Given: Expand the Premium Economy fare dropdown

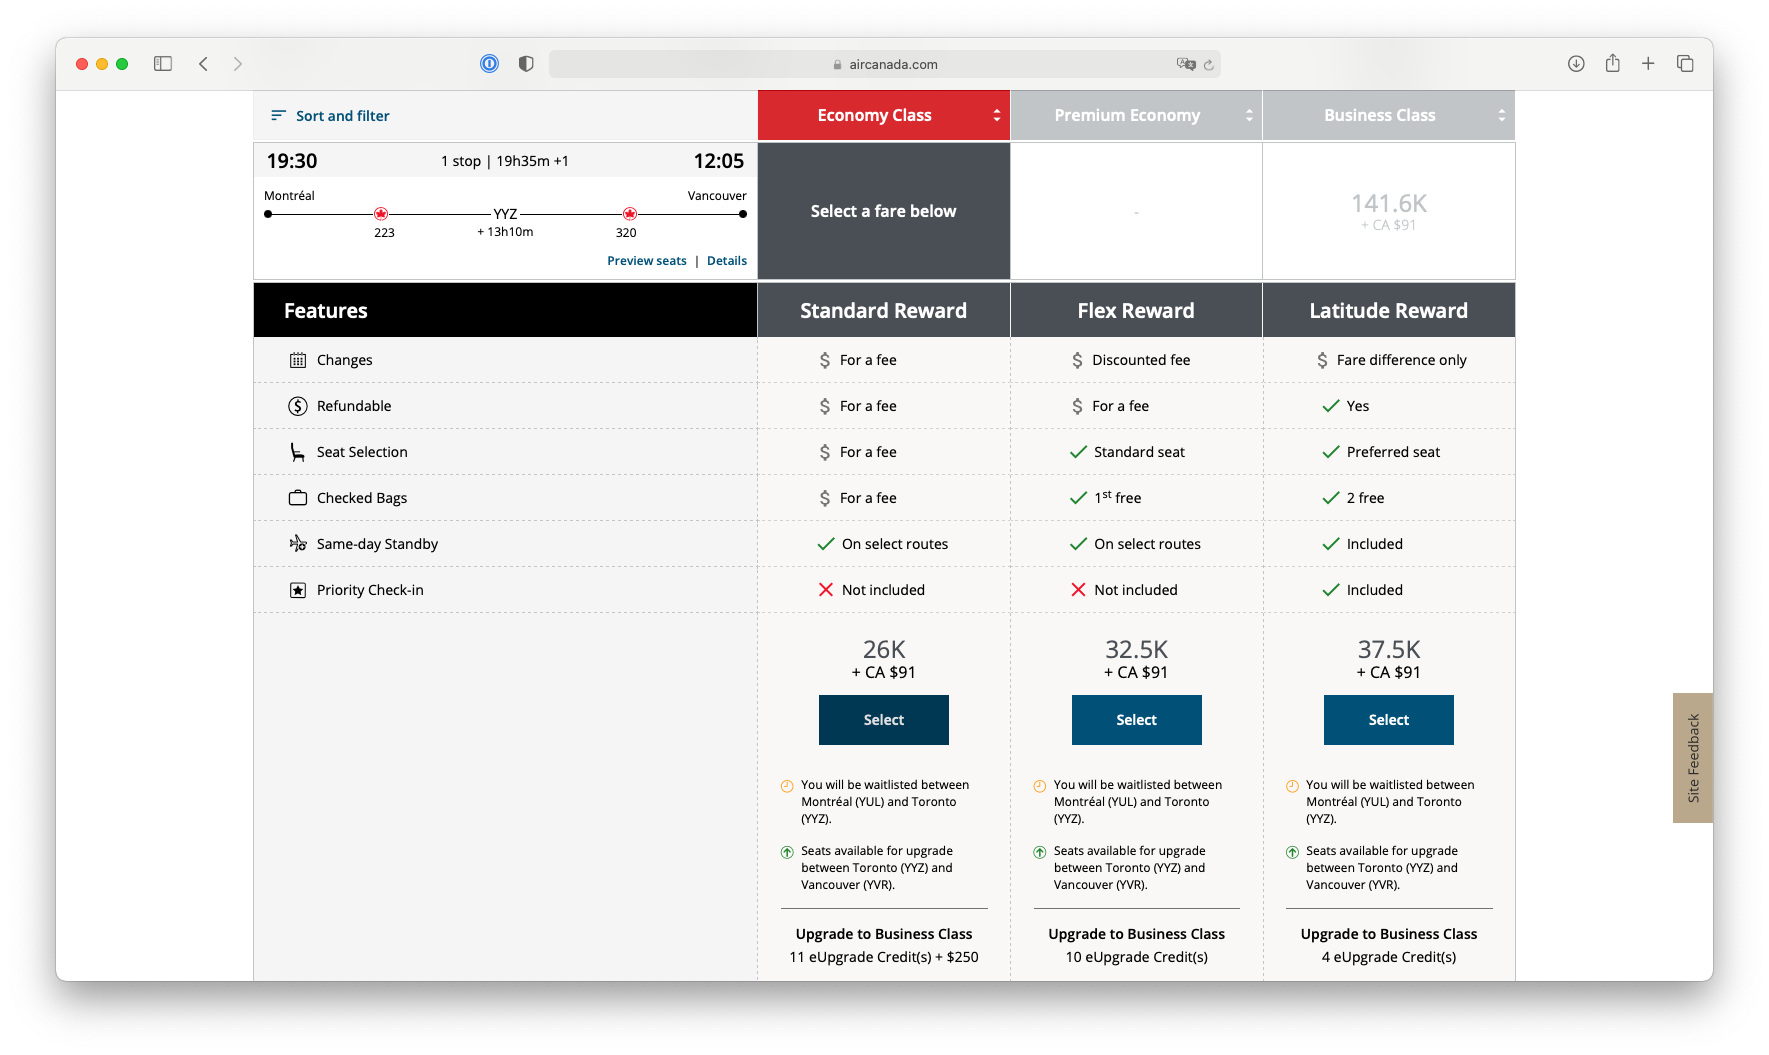Looking at the screenshot, I should 1136,116.
